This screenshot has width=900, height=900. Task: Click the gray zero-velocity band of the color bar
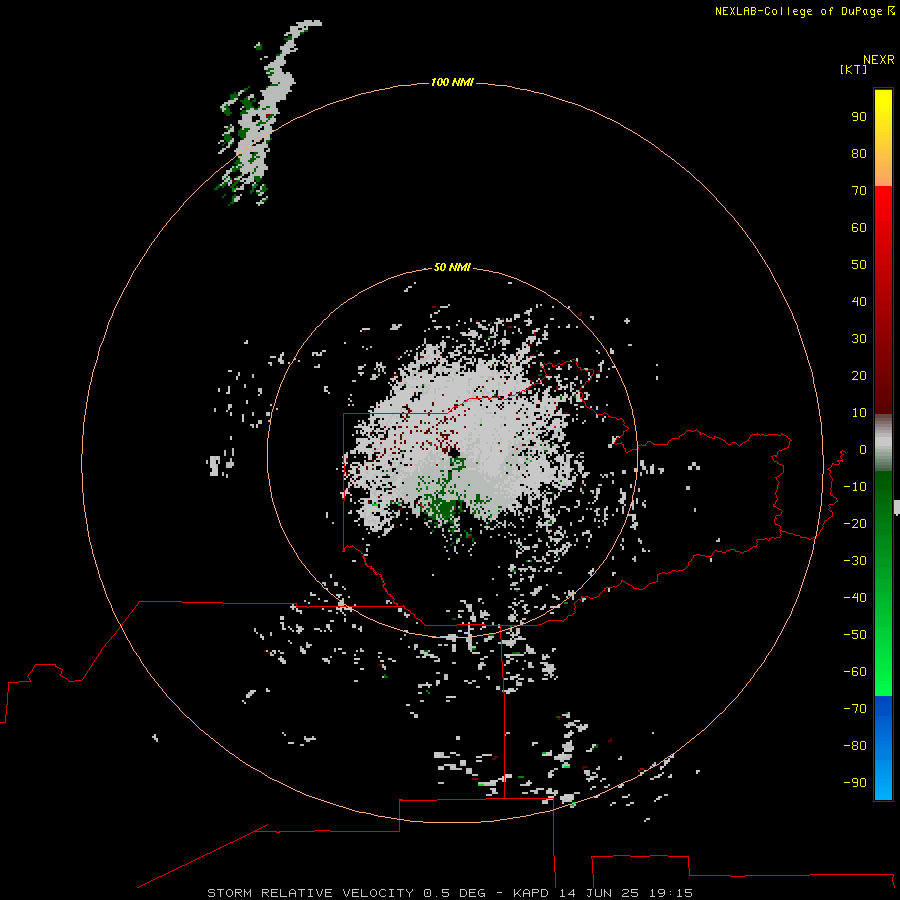pyautogui.click(x=883, y=443)
